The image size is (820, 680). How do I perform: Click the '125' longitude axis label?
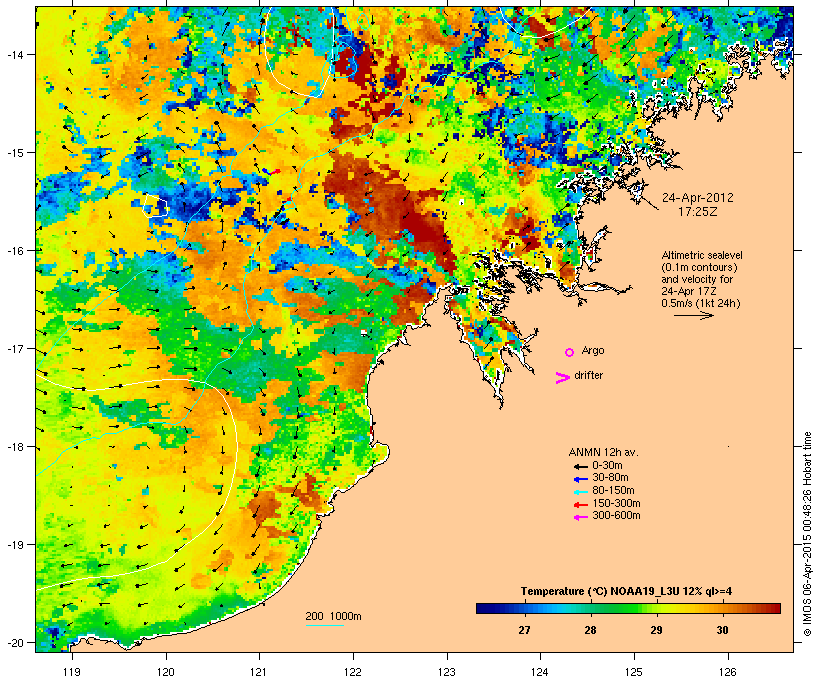[x=634, y=672]
